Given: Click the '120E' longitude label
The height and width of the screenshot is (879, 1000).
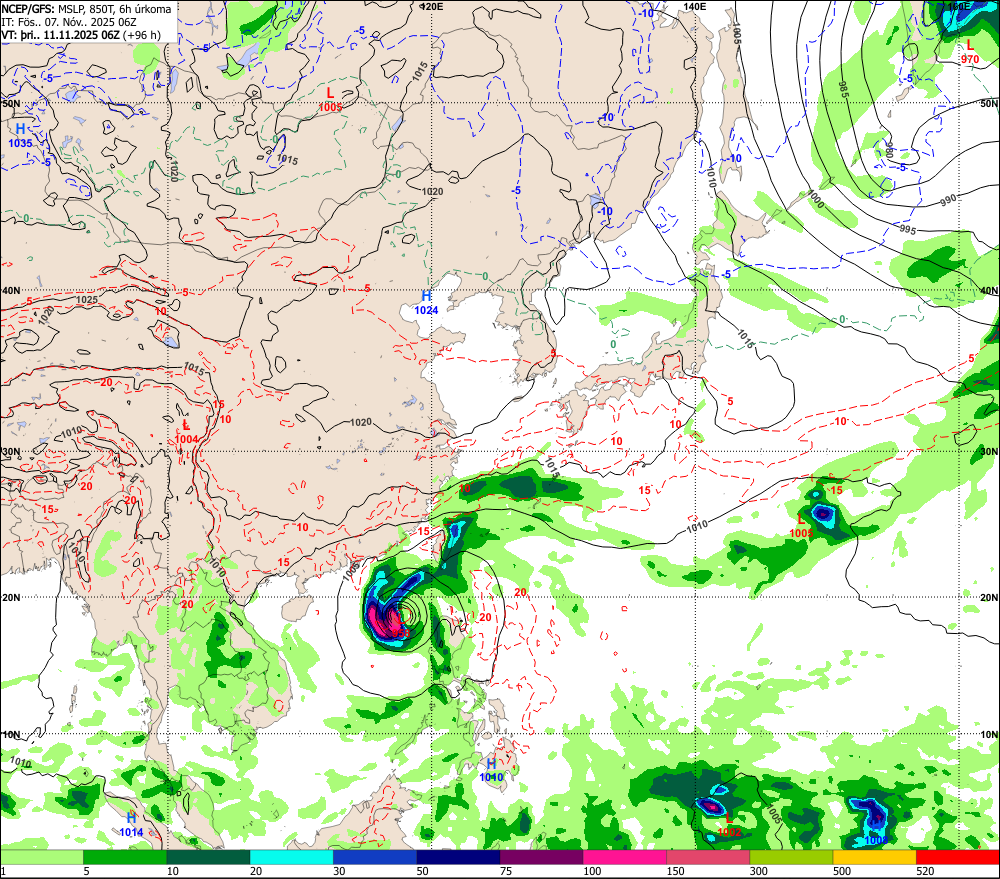Looking at the screenshot, I should coord(432,6).
